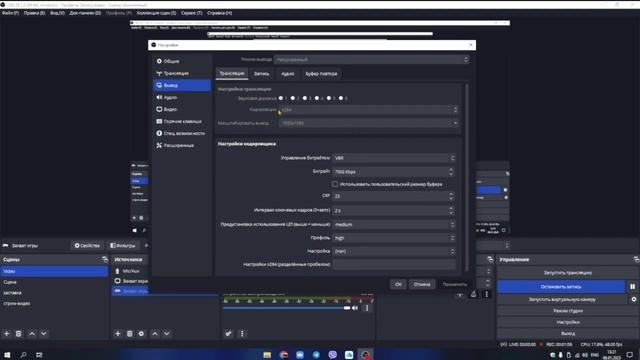
Task: Select audio track 6 radio button
Action: coord(341,98)
